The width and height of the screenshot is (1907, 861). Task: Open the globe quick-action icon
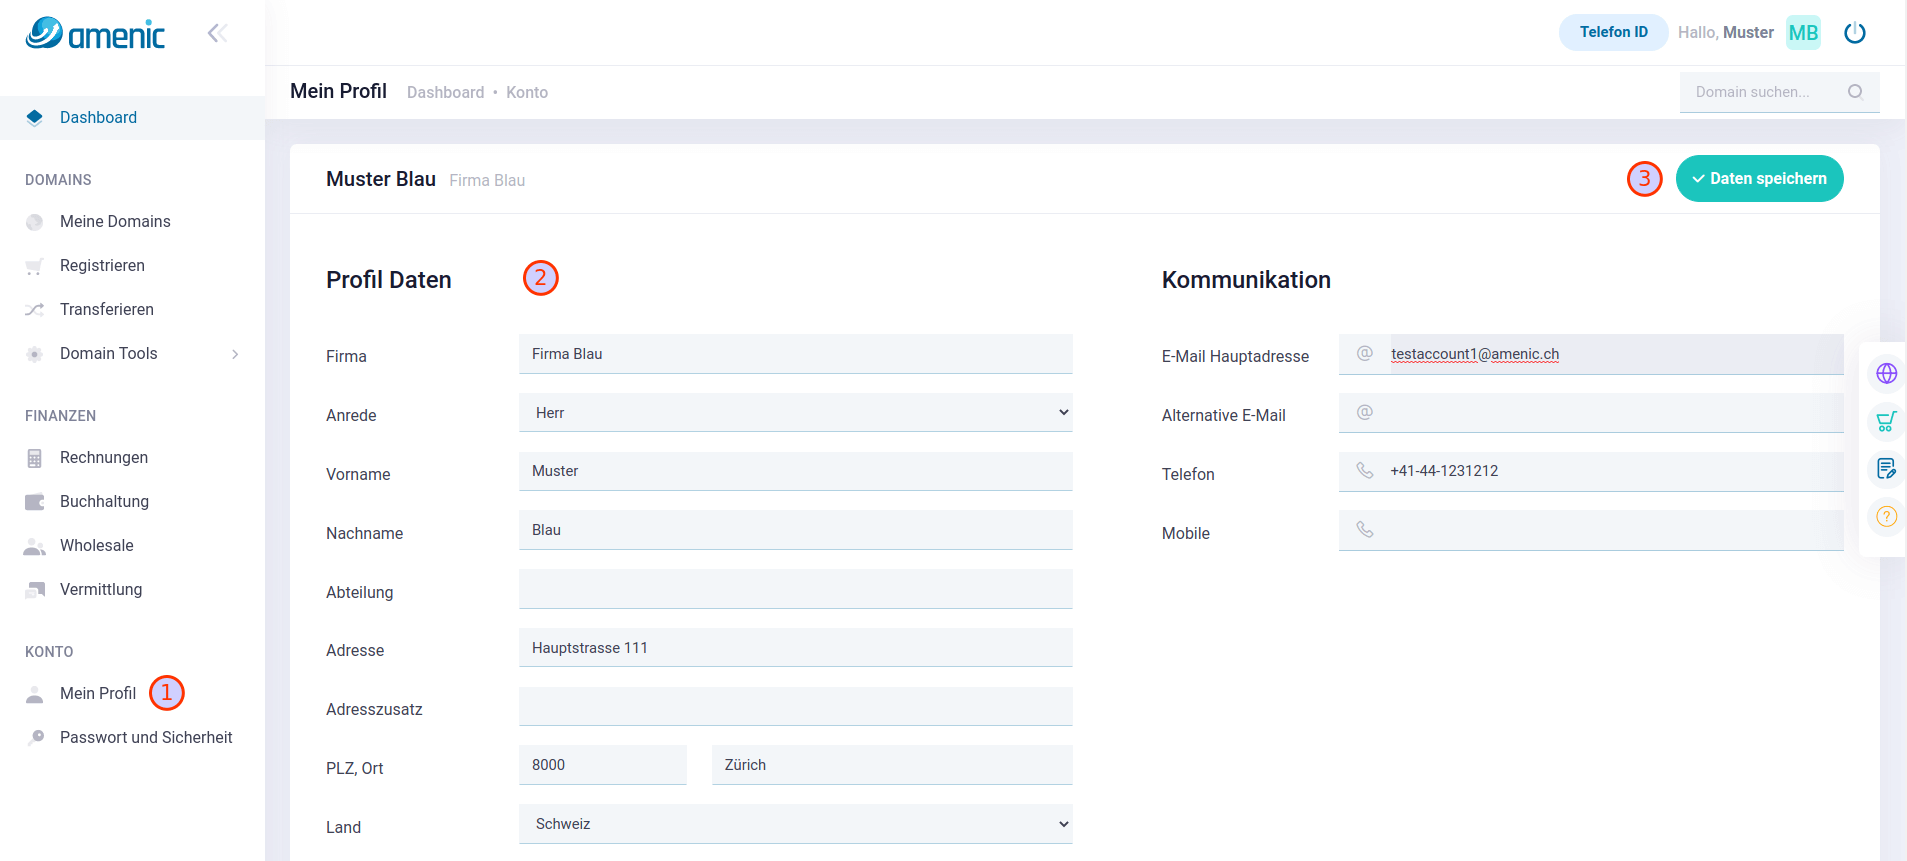coord(1886,374)
